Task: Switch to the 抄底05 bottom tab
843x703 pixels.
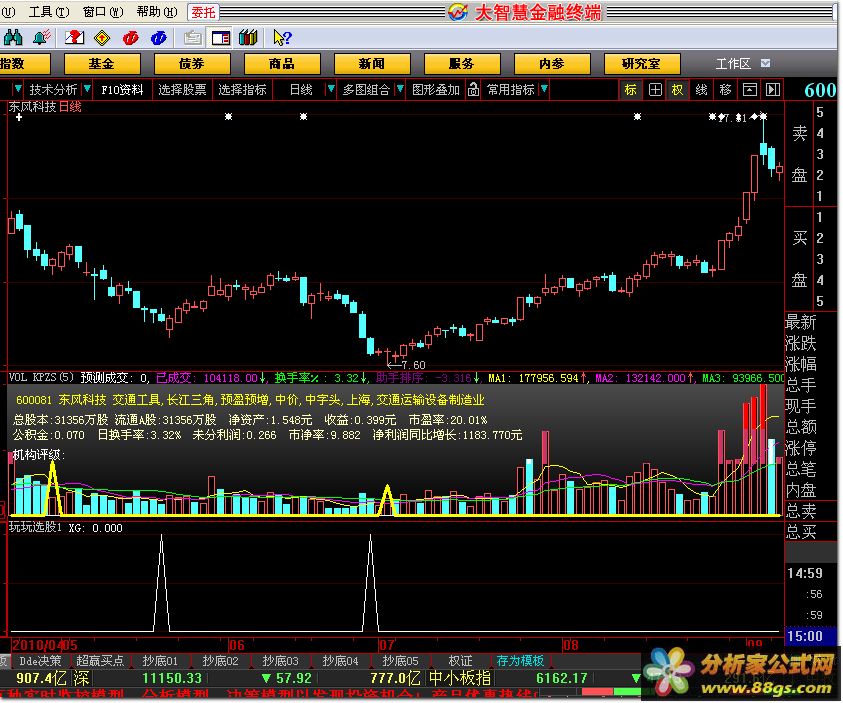Action: [400, 661]
